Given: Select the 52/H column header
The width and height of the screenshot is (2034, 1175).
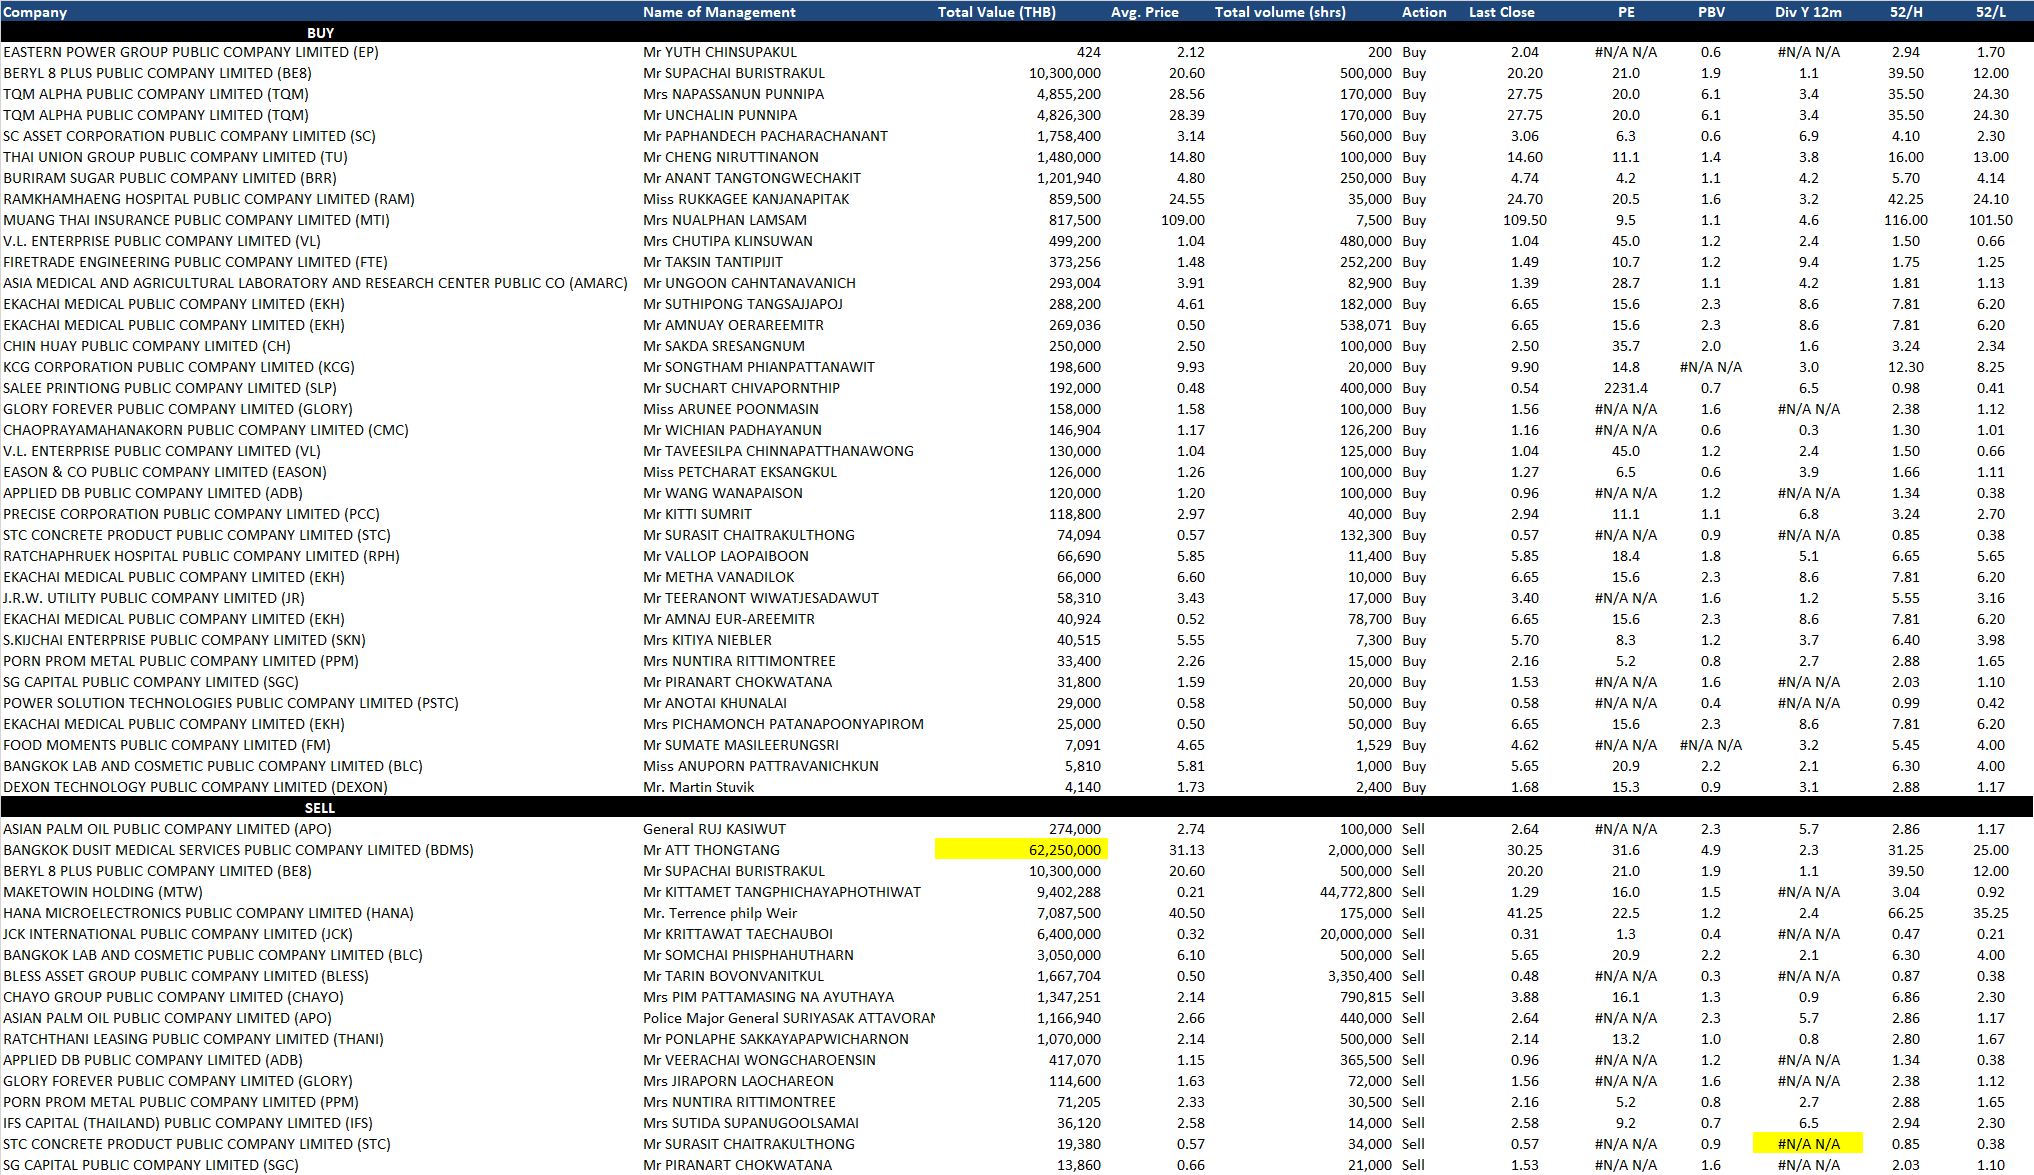Looking at the screenshot, I should (1906, 12).
